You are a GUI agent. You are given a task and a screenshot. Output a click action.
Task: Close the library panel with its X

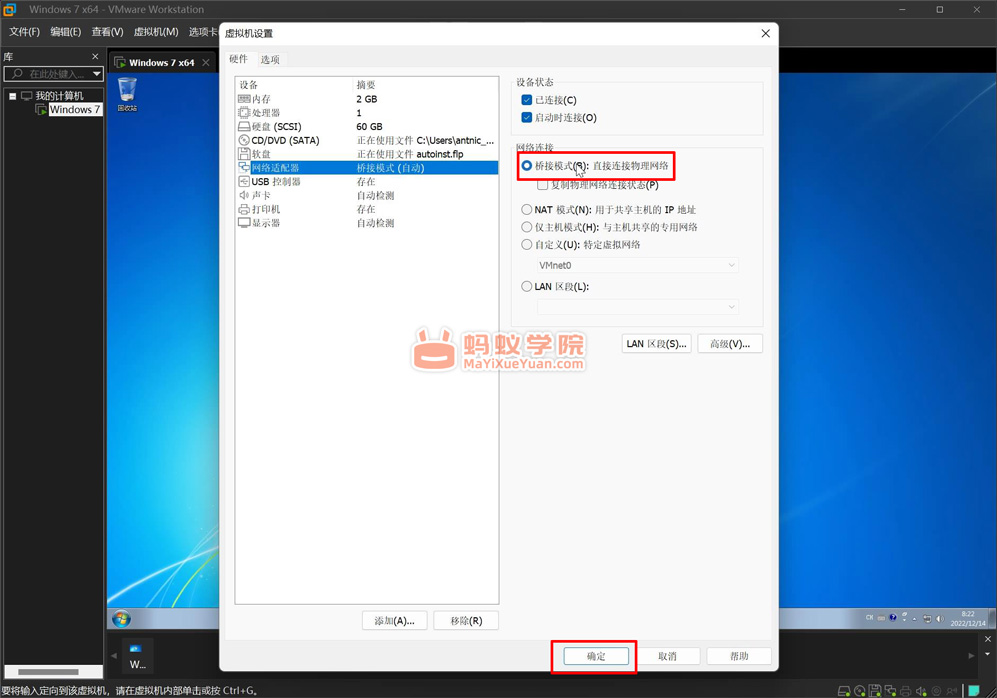coord(95,57)
